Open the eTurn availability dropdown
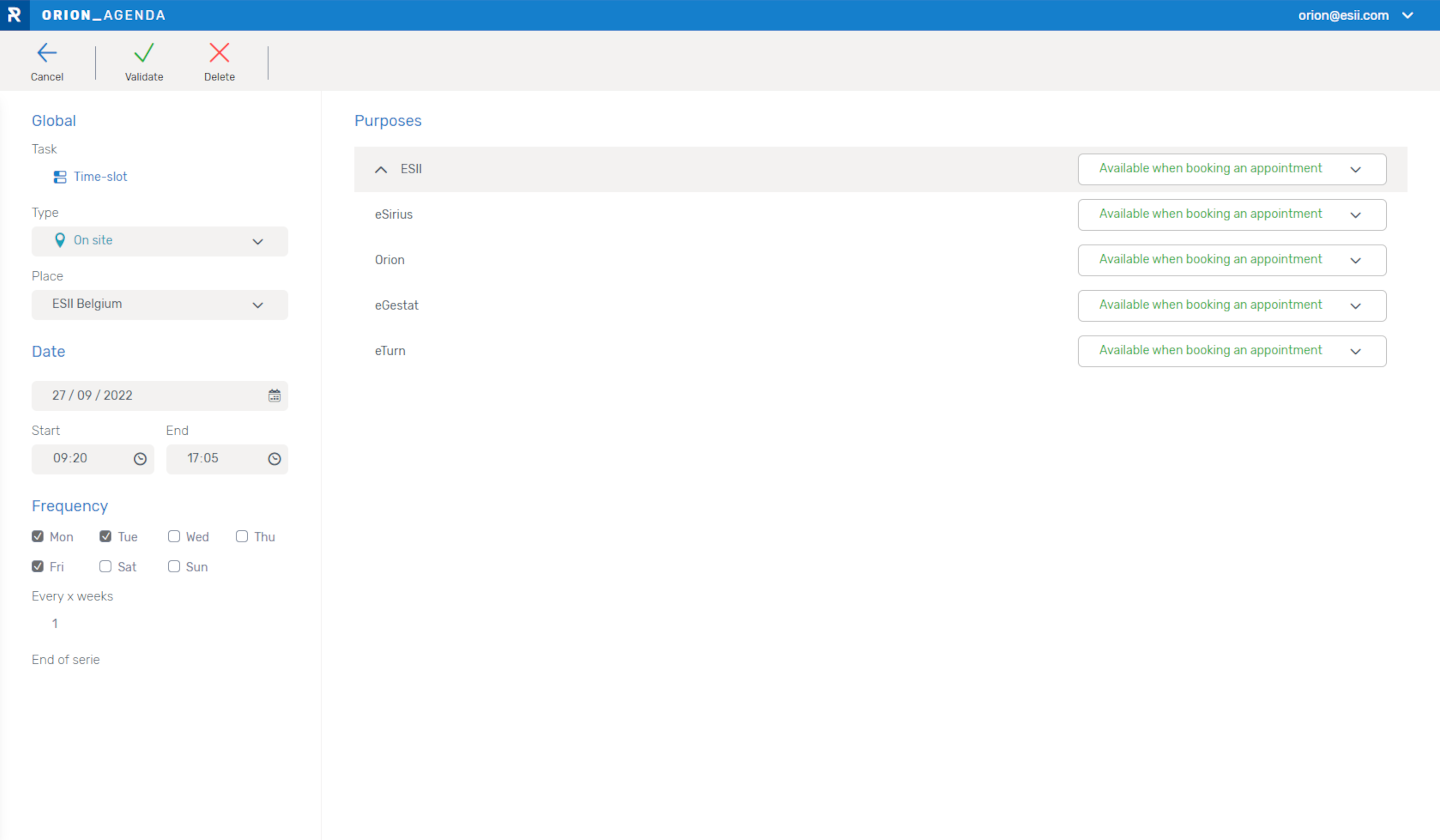 click(x=1232, y=351)
